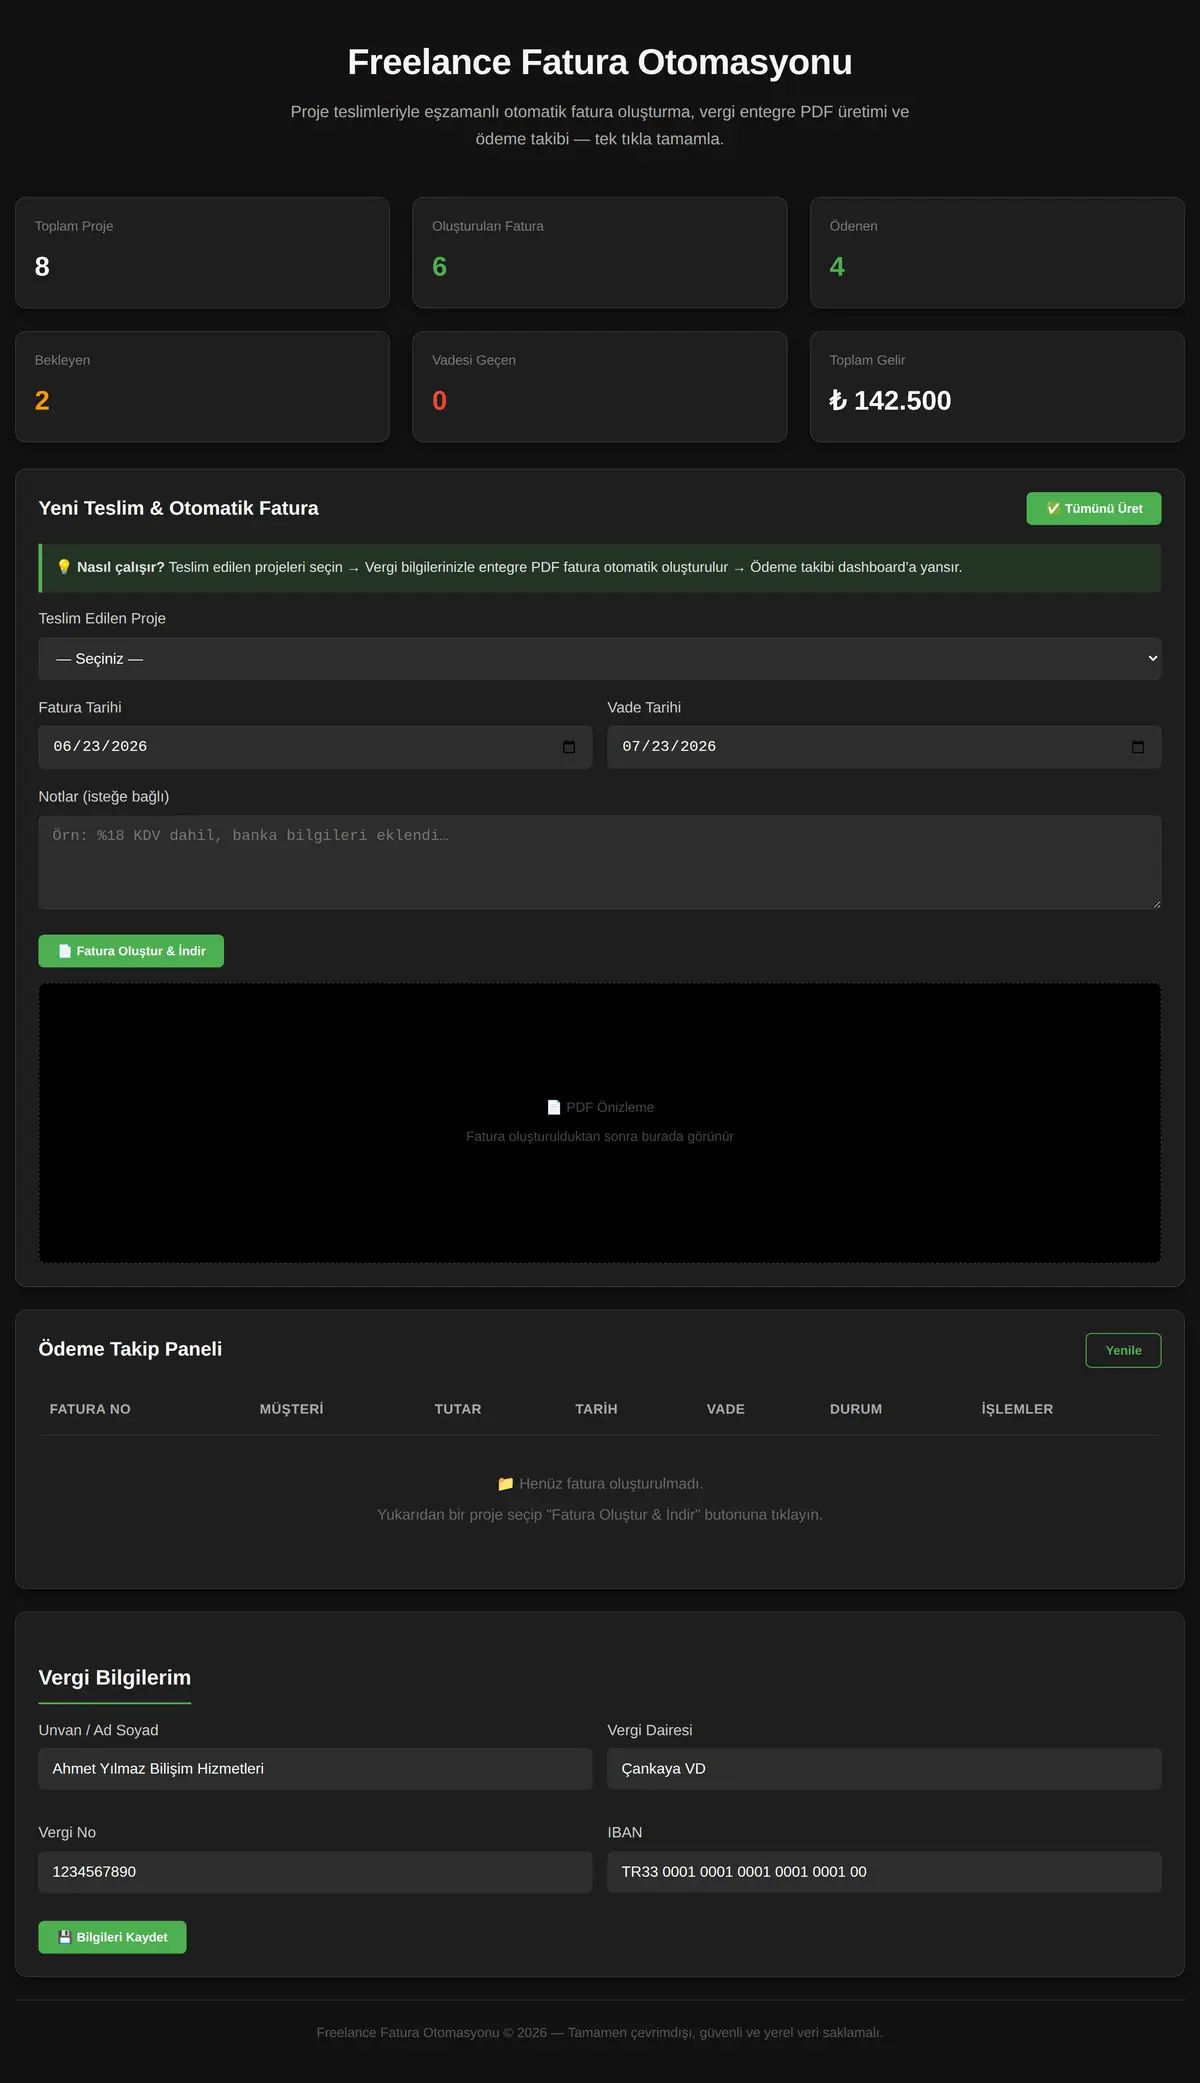Click the İŞLEMLER column header

pos(1017,1409)
